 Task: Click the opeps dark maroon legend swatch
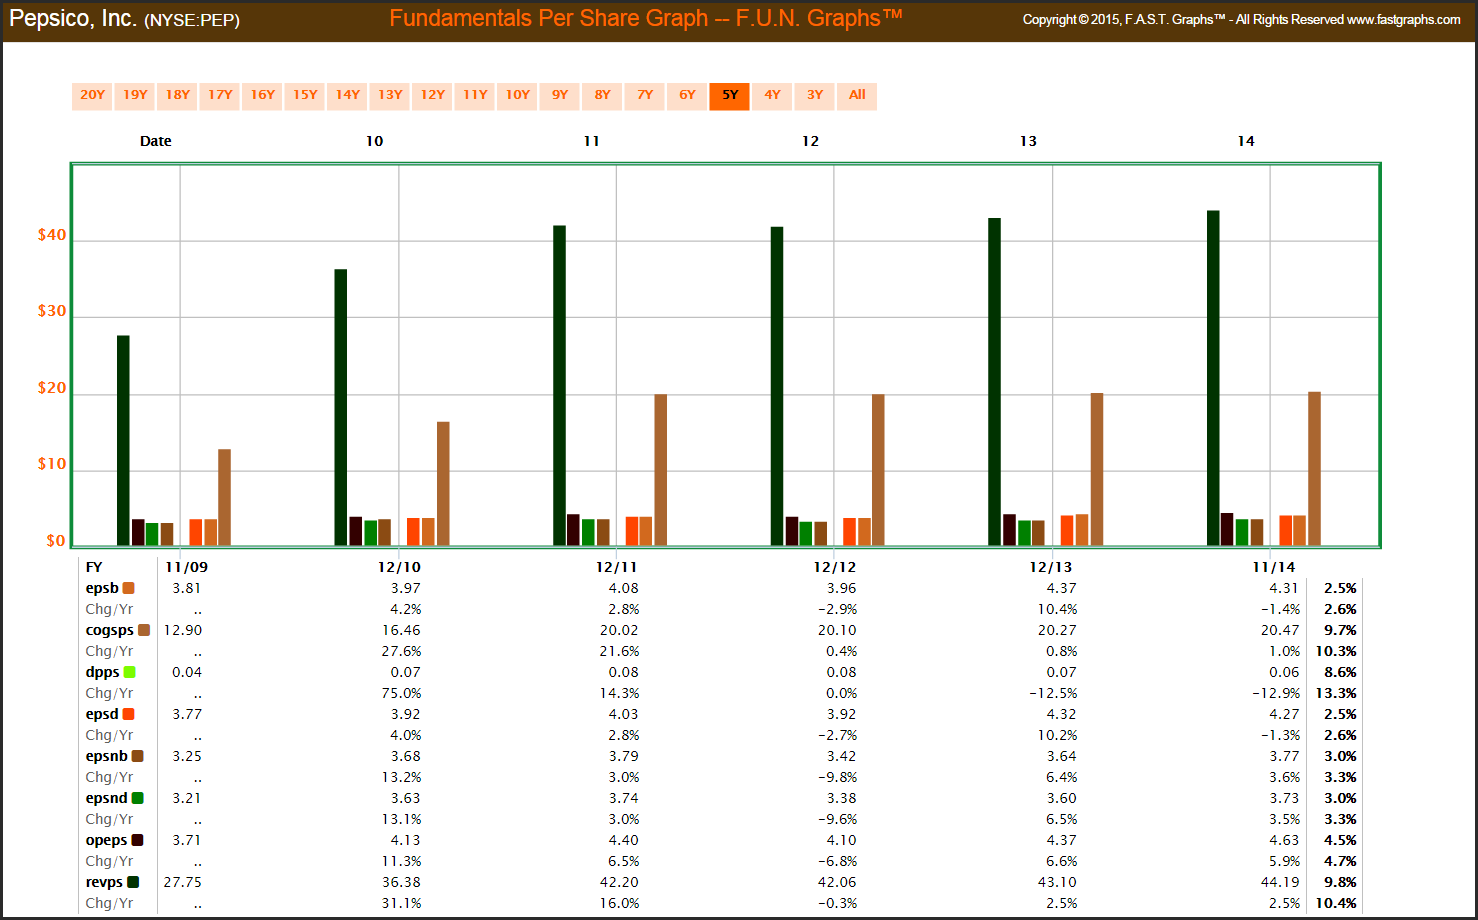(x=137, y=840)
